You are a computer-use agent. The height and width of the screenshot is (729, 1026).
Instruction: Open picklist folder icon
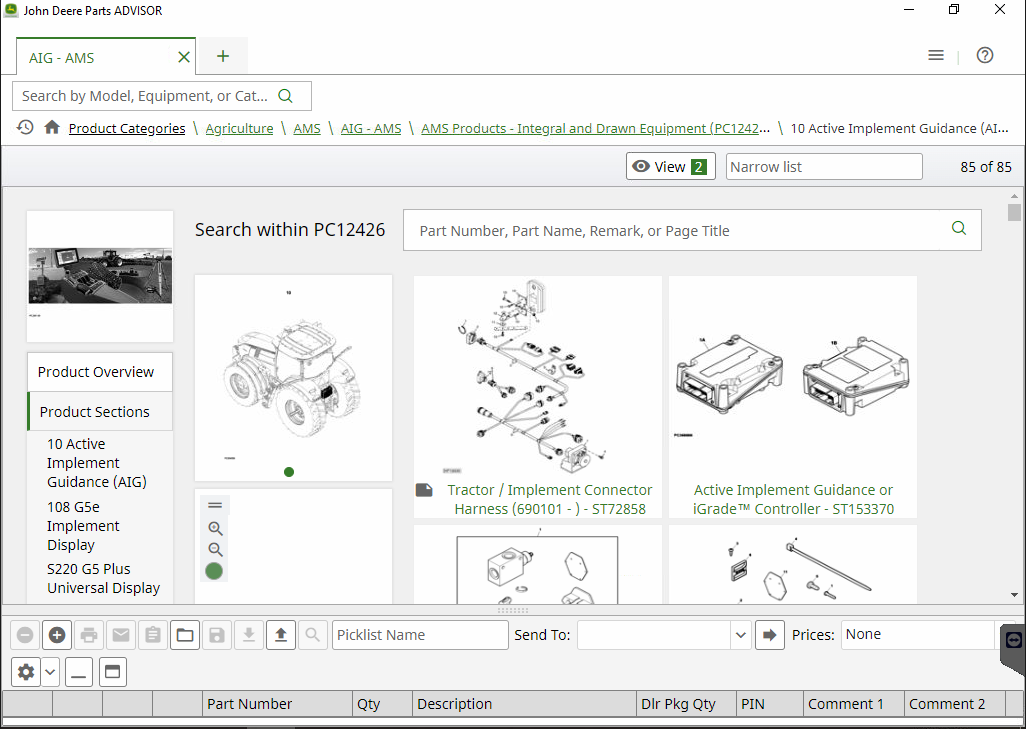click(x=184, y=635)
